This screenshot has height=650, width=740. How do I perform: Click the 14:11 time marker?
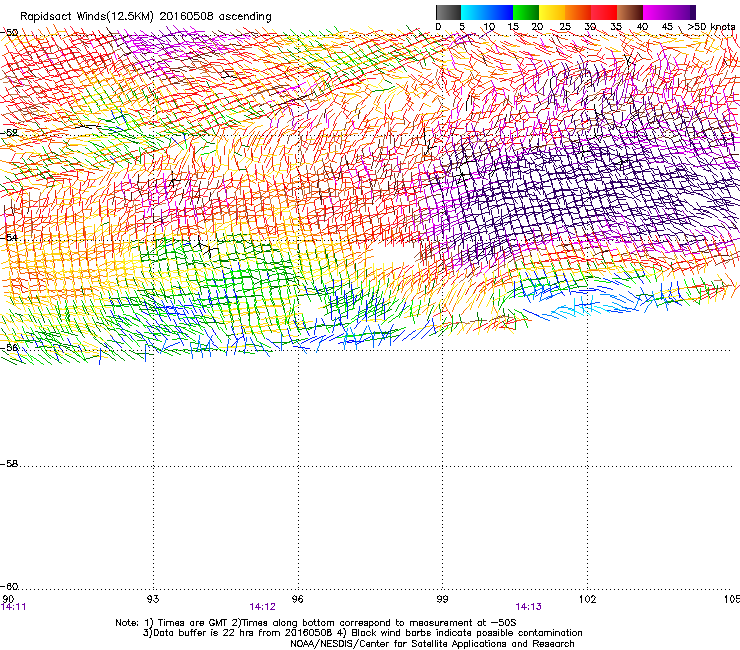pyautogui.click(x=13, y=607)
